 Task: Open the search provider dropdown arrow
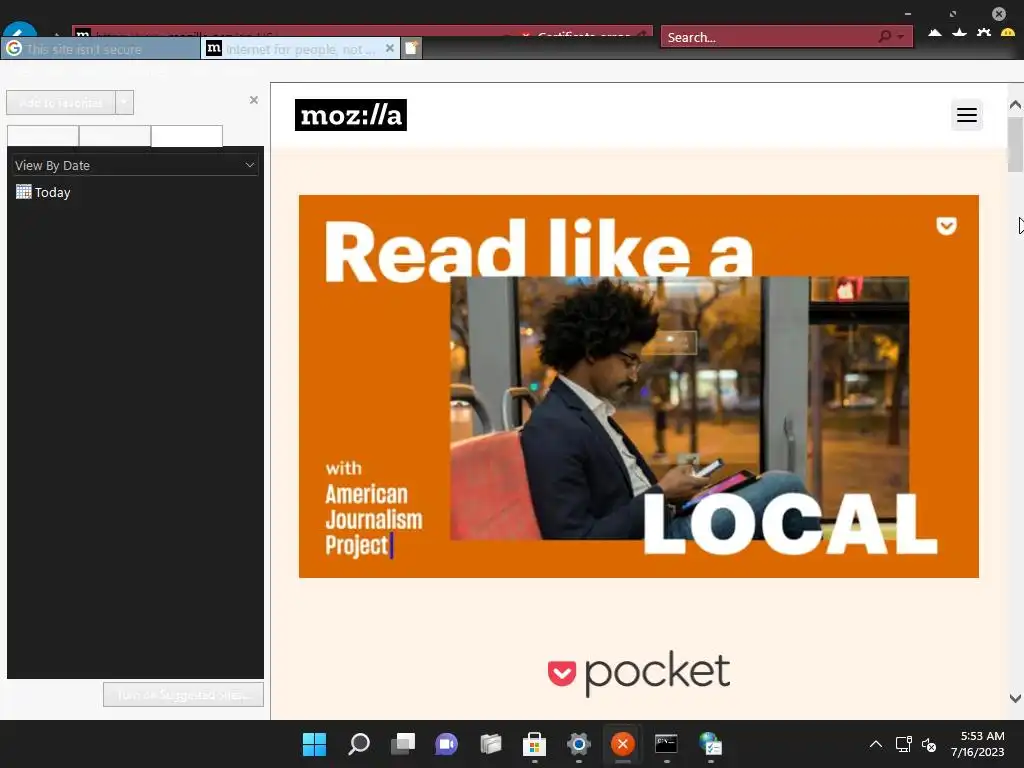901,37
